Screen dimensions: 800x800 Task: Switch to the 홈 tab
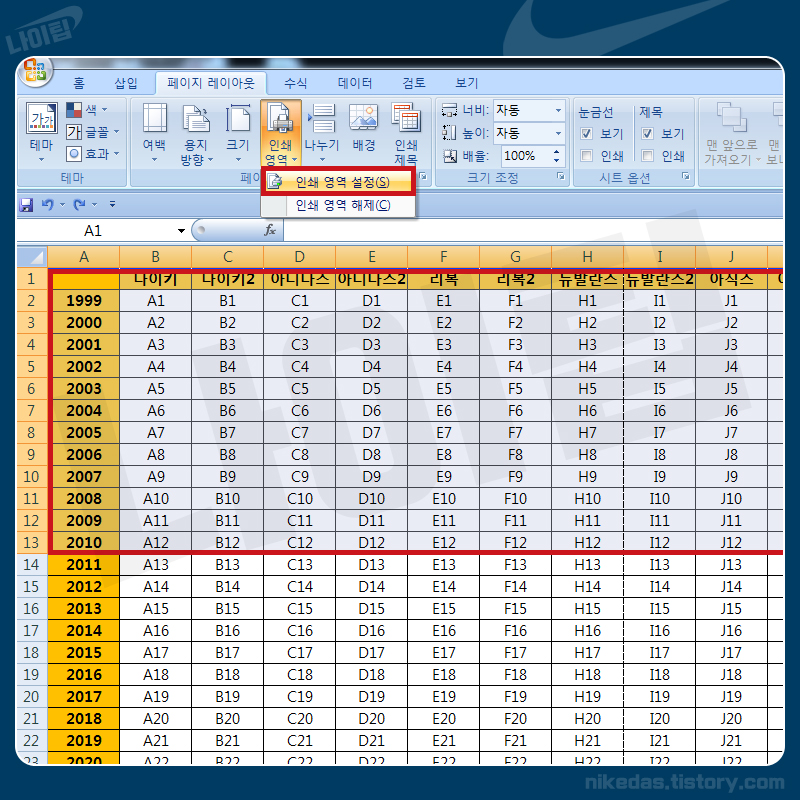(79, 83)
